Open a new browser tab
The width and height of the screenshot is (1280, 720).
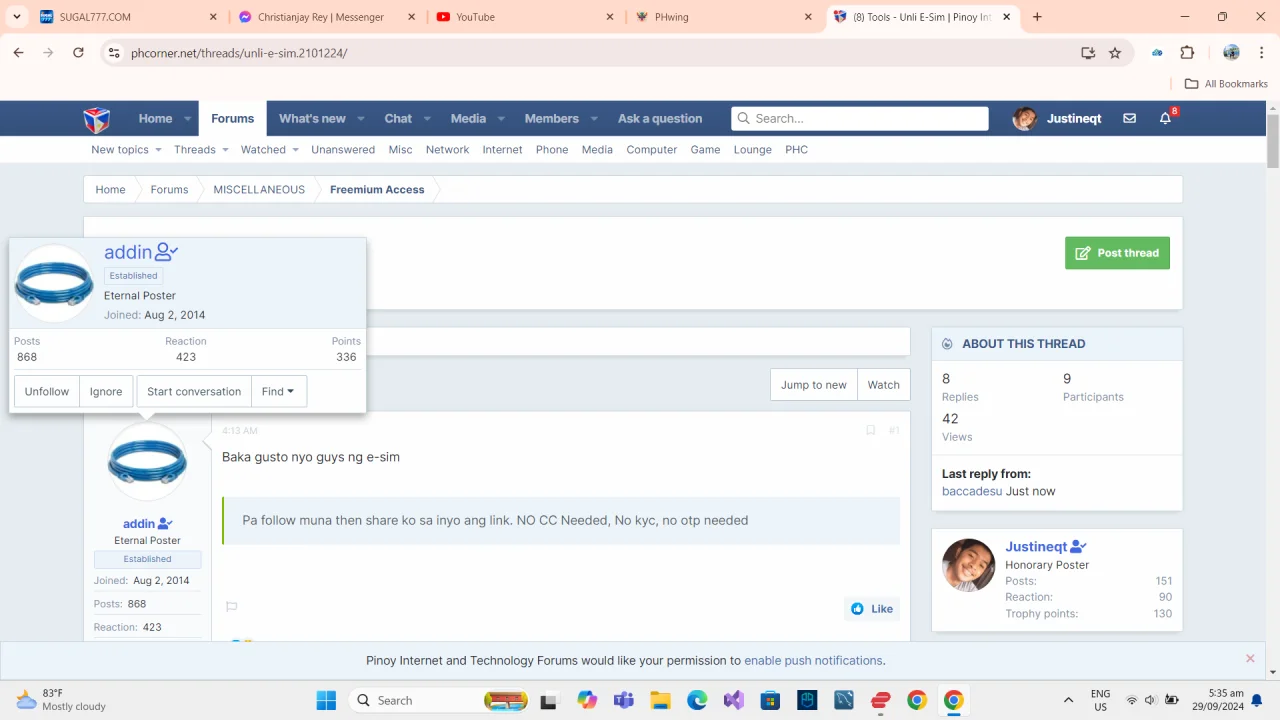click(x=1037, y=17)
